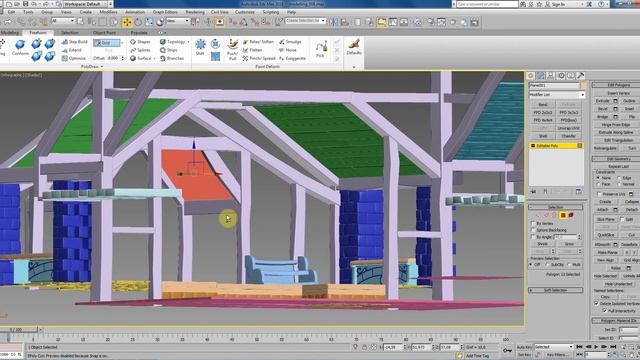The width and height of the screenshot is (640, 360).
Task: Open the Utilities hammer panel tab
Action: pyautogui.click(x=580, y=76)
